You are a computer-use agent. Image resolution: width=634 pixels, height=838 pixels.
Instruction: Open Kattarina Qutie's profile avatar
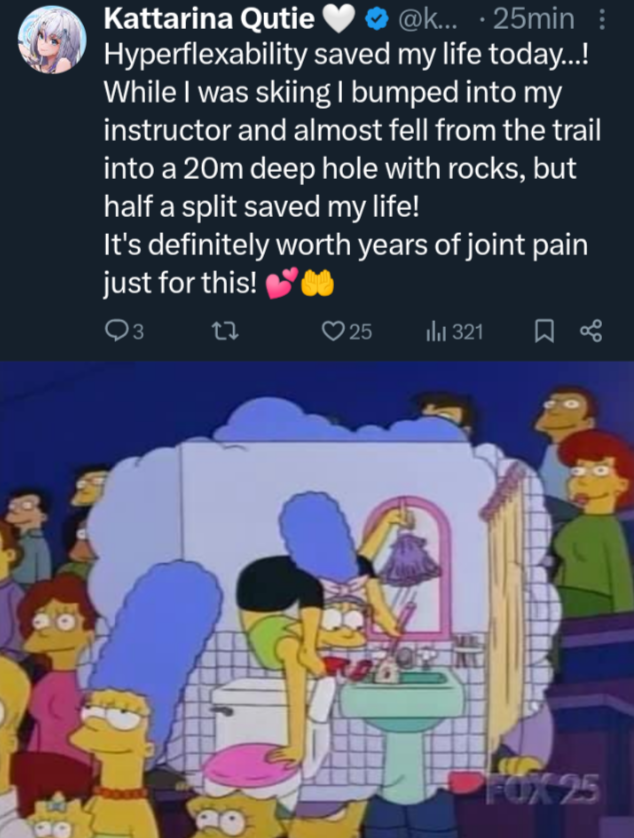click(52, 40)
